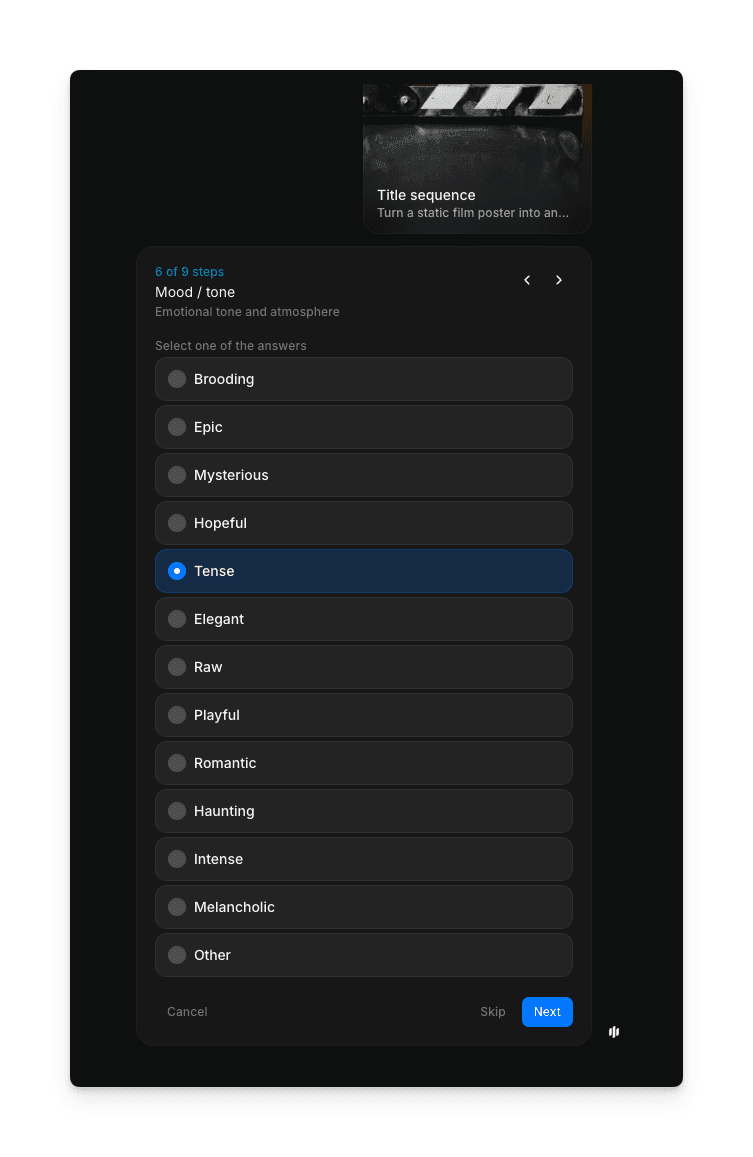Image resolution: width=753 pixels, height=1157 pixels.
Task: Choose the Elegant mood option
Action: [x=364, y=619]
